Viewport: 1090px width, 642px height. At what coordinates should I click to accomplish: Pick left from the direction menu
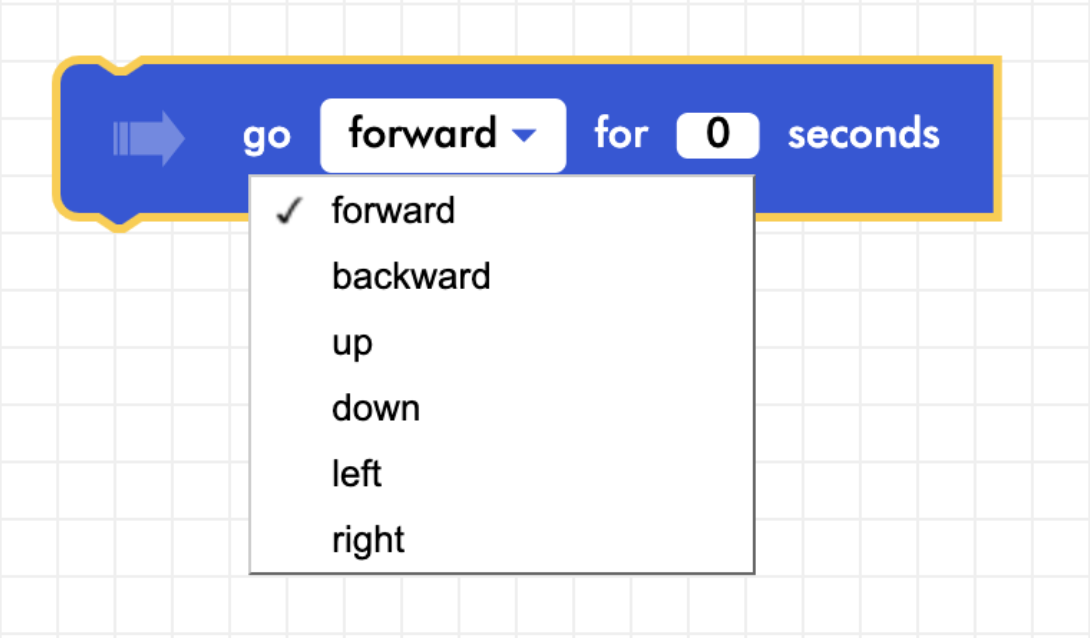click(356, 473)
